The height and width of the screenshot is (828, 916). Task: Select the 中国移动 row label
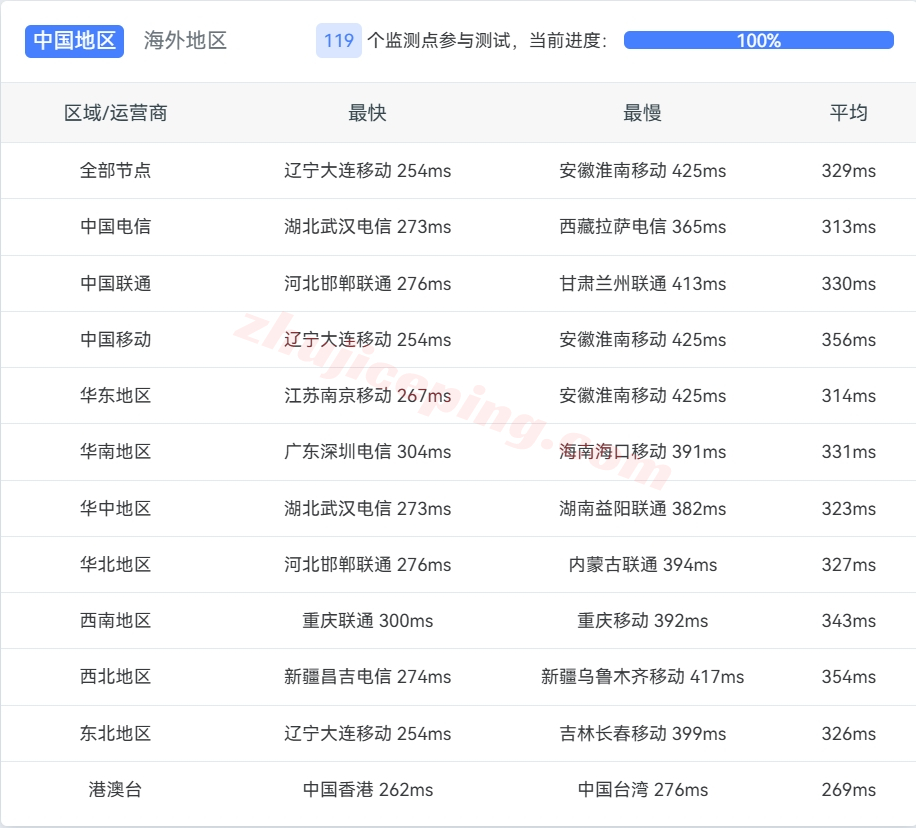point(116,340)
